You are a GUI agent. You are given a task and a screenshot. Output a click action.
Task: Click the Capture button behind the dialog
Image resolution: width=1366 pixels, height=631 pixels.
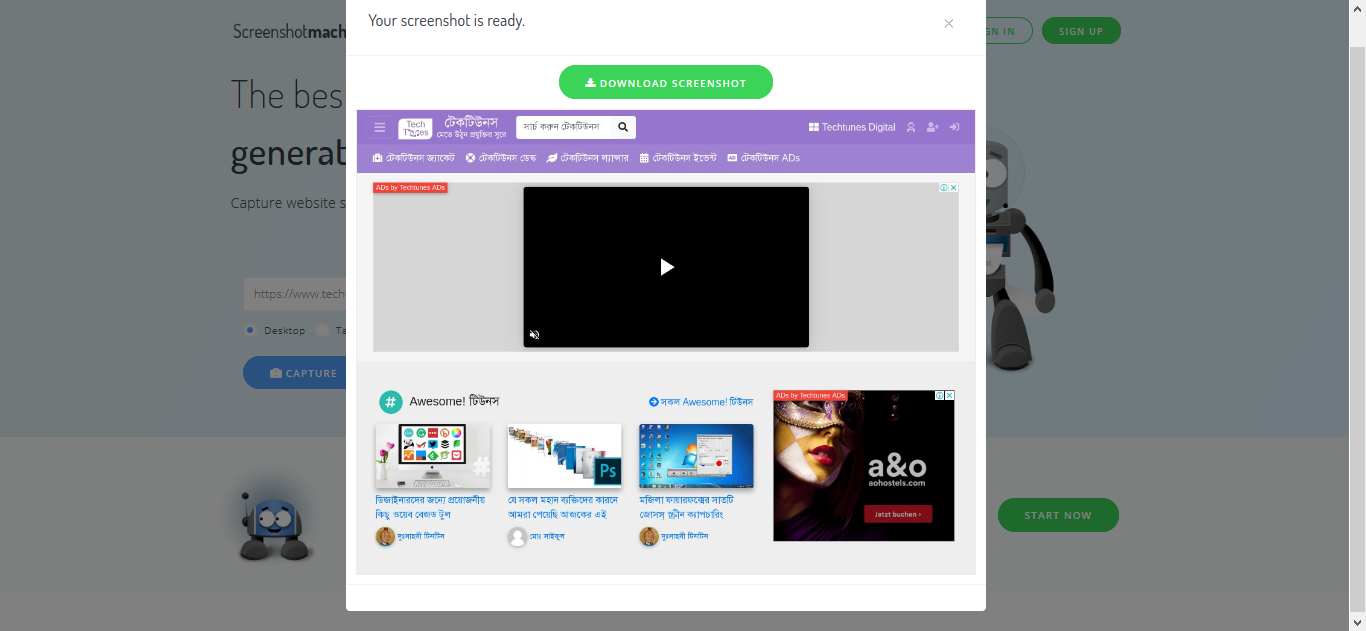pos(294,373)
